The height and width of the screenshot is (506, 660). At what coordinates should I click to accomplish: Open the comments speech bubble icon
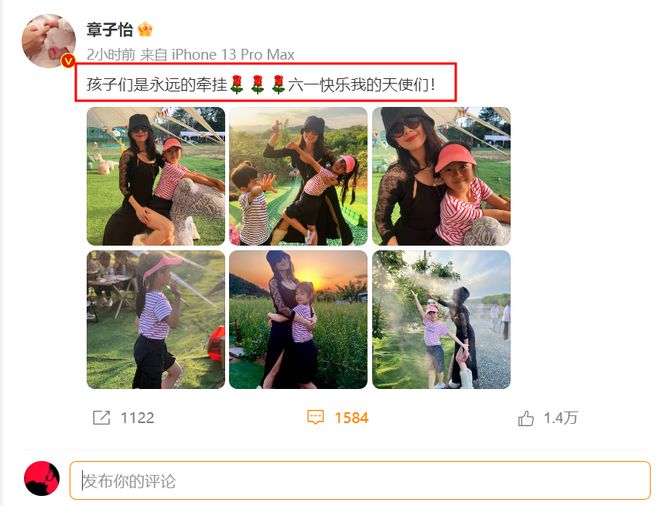[x=315, y=418]
